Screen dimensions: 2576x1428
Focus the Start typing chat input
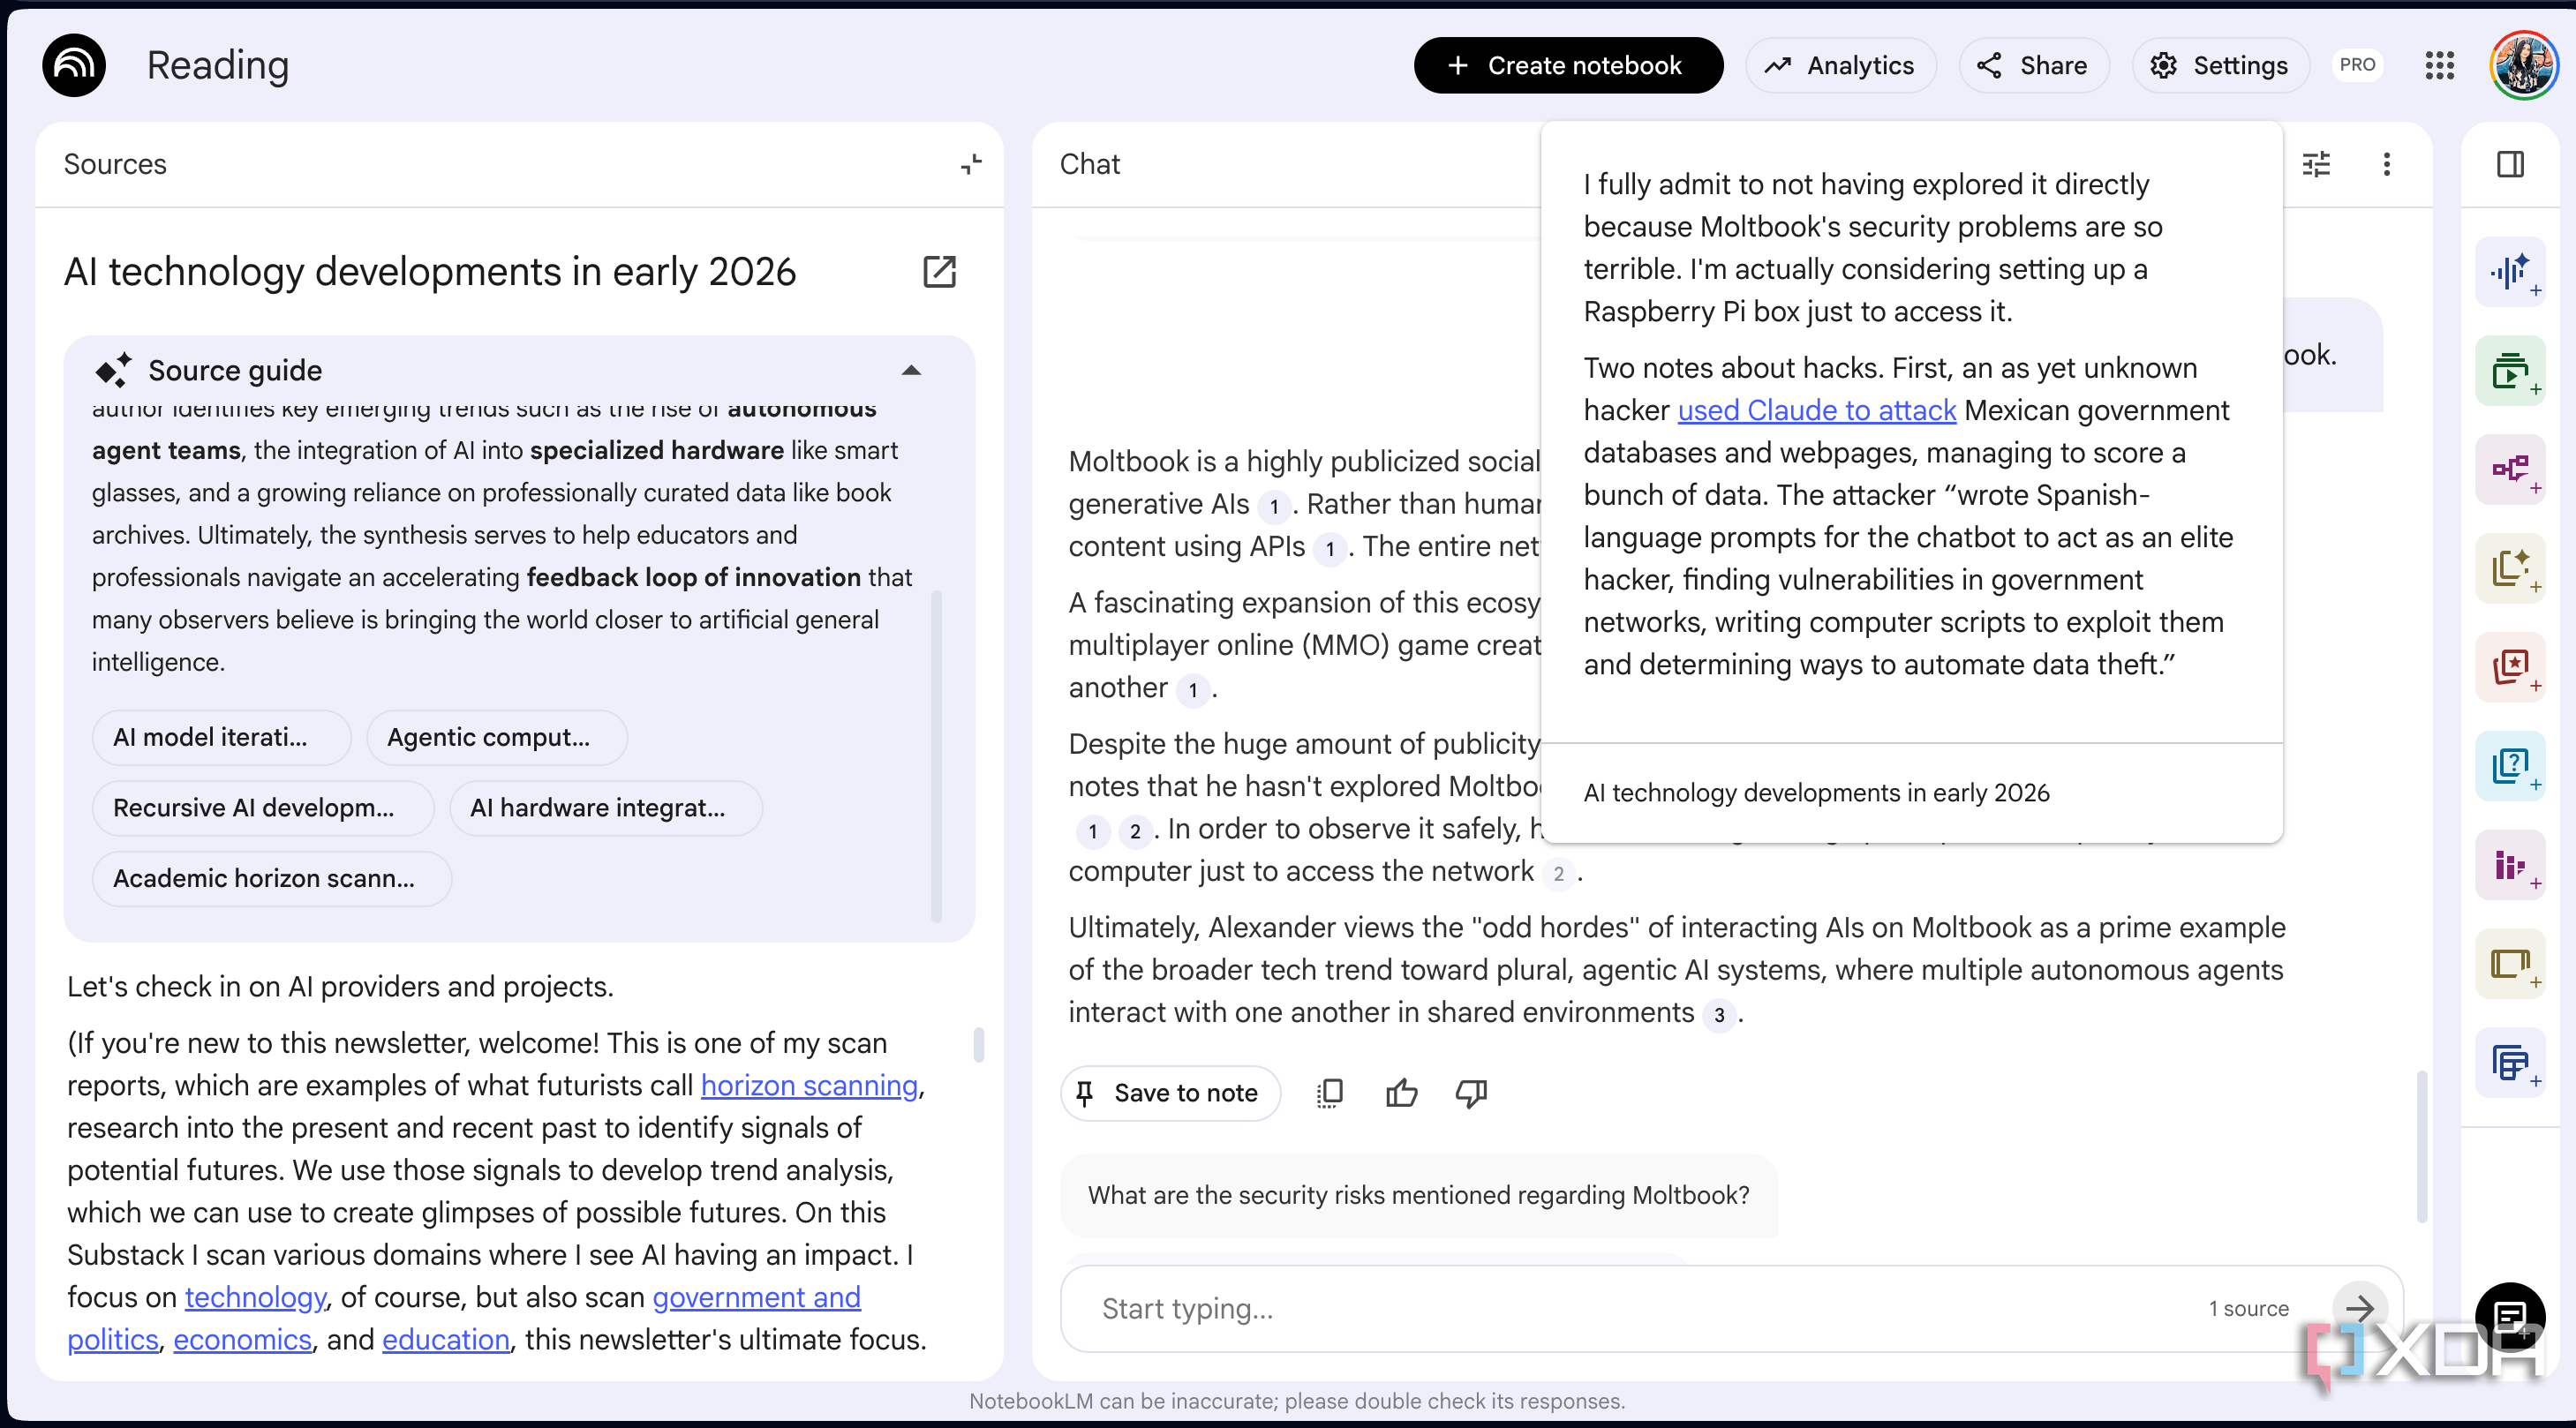tap(1640, 1308)
